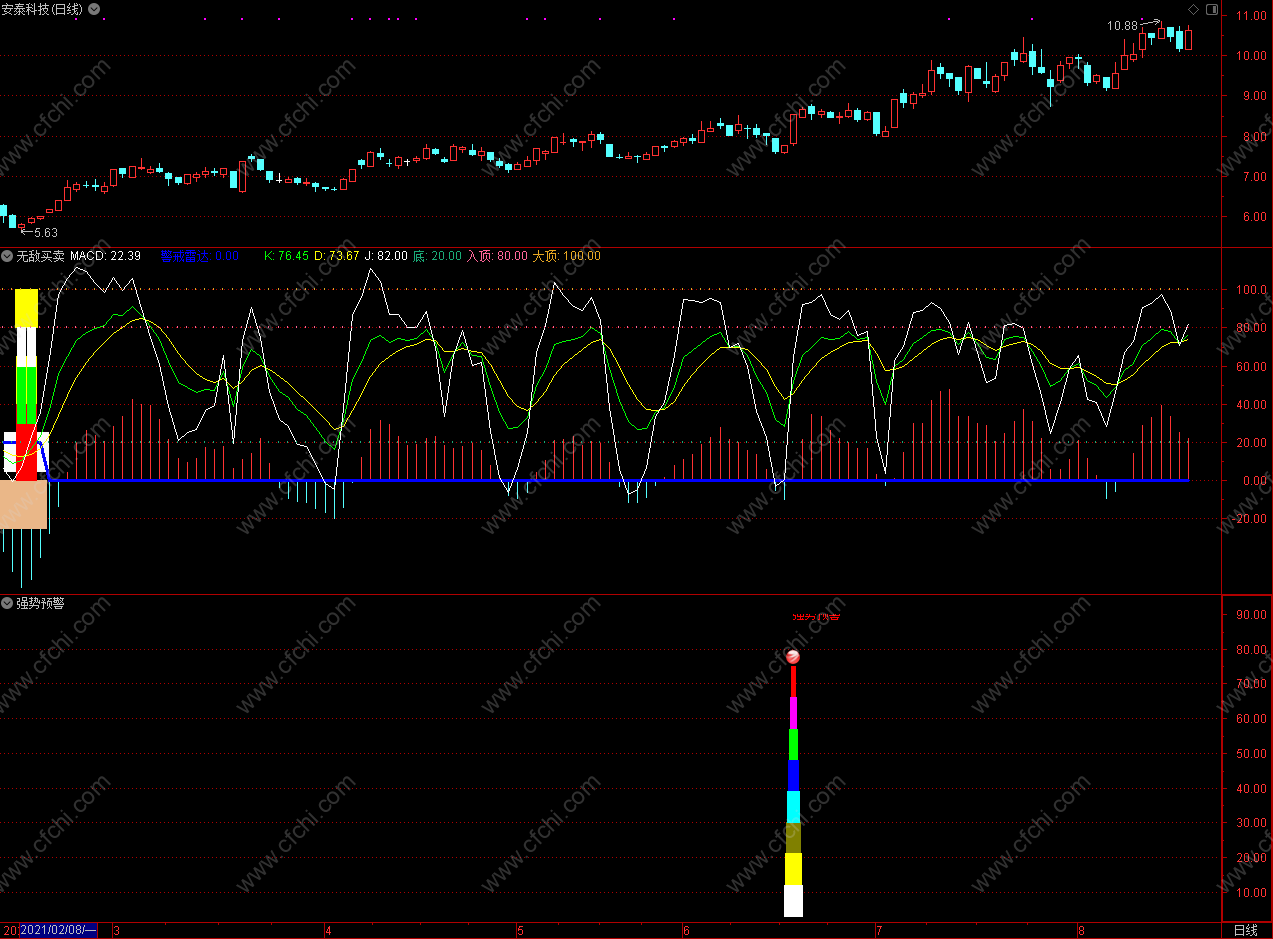
Task: Expand the 强势预警 indicator menu arrow
Action: 8,603
